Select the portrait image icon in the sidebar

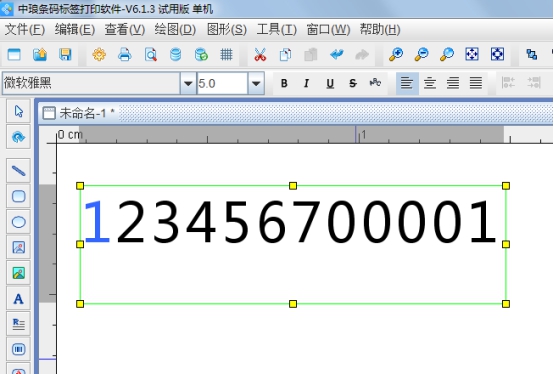click(x=18, y=247)
